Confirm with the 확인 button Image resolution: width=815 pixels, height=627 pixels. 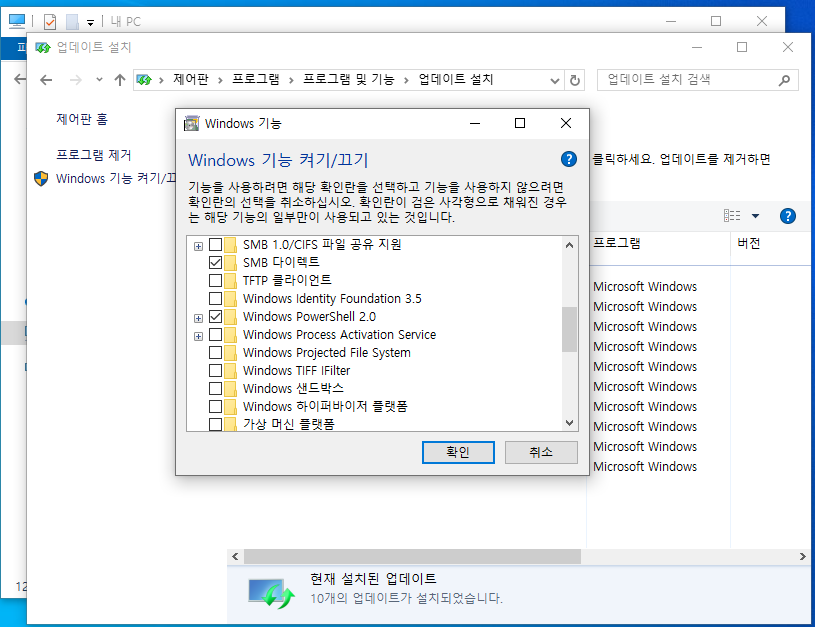458,452
